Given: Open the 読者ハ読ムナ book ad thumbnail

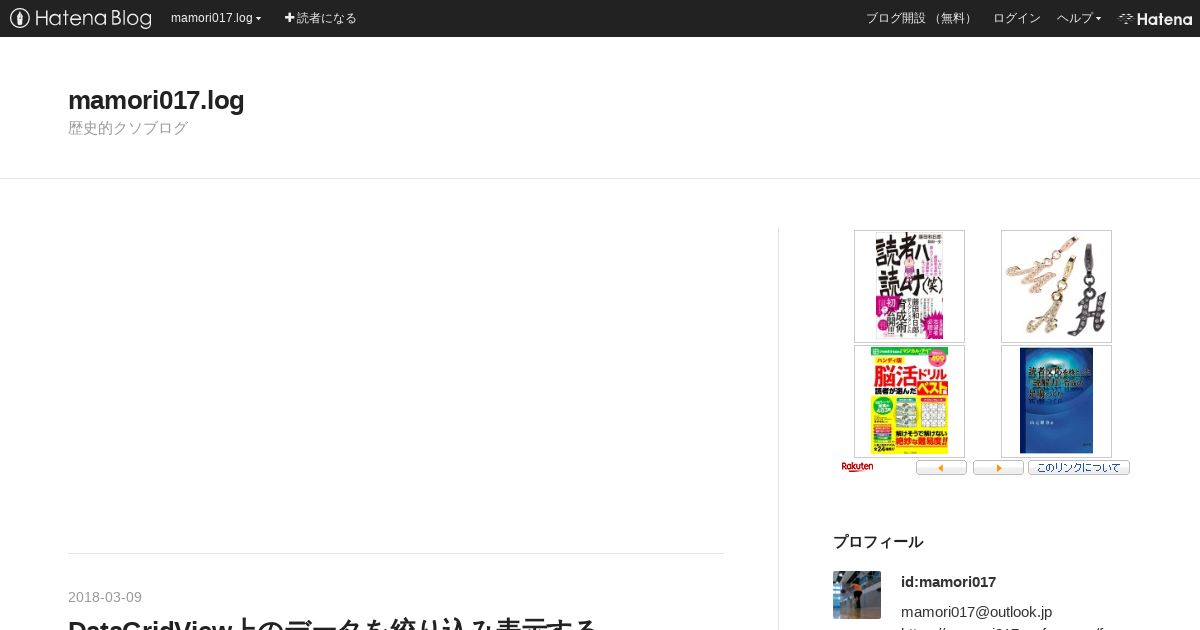Looking at the screenshot, I should pyautogui.click(x=909, y=286).
